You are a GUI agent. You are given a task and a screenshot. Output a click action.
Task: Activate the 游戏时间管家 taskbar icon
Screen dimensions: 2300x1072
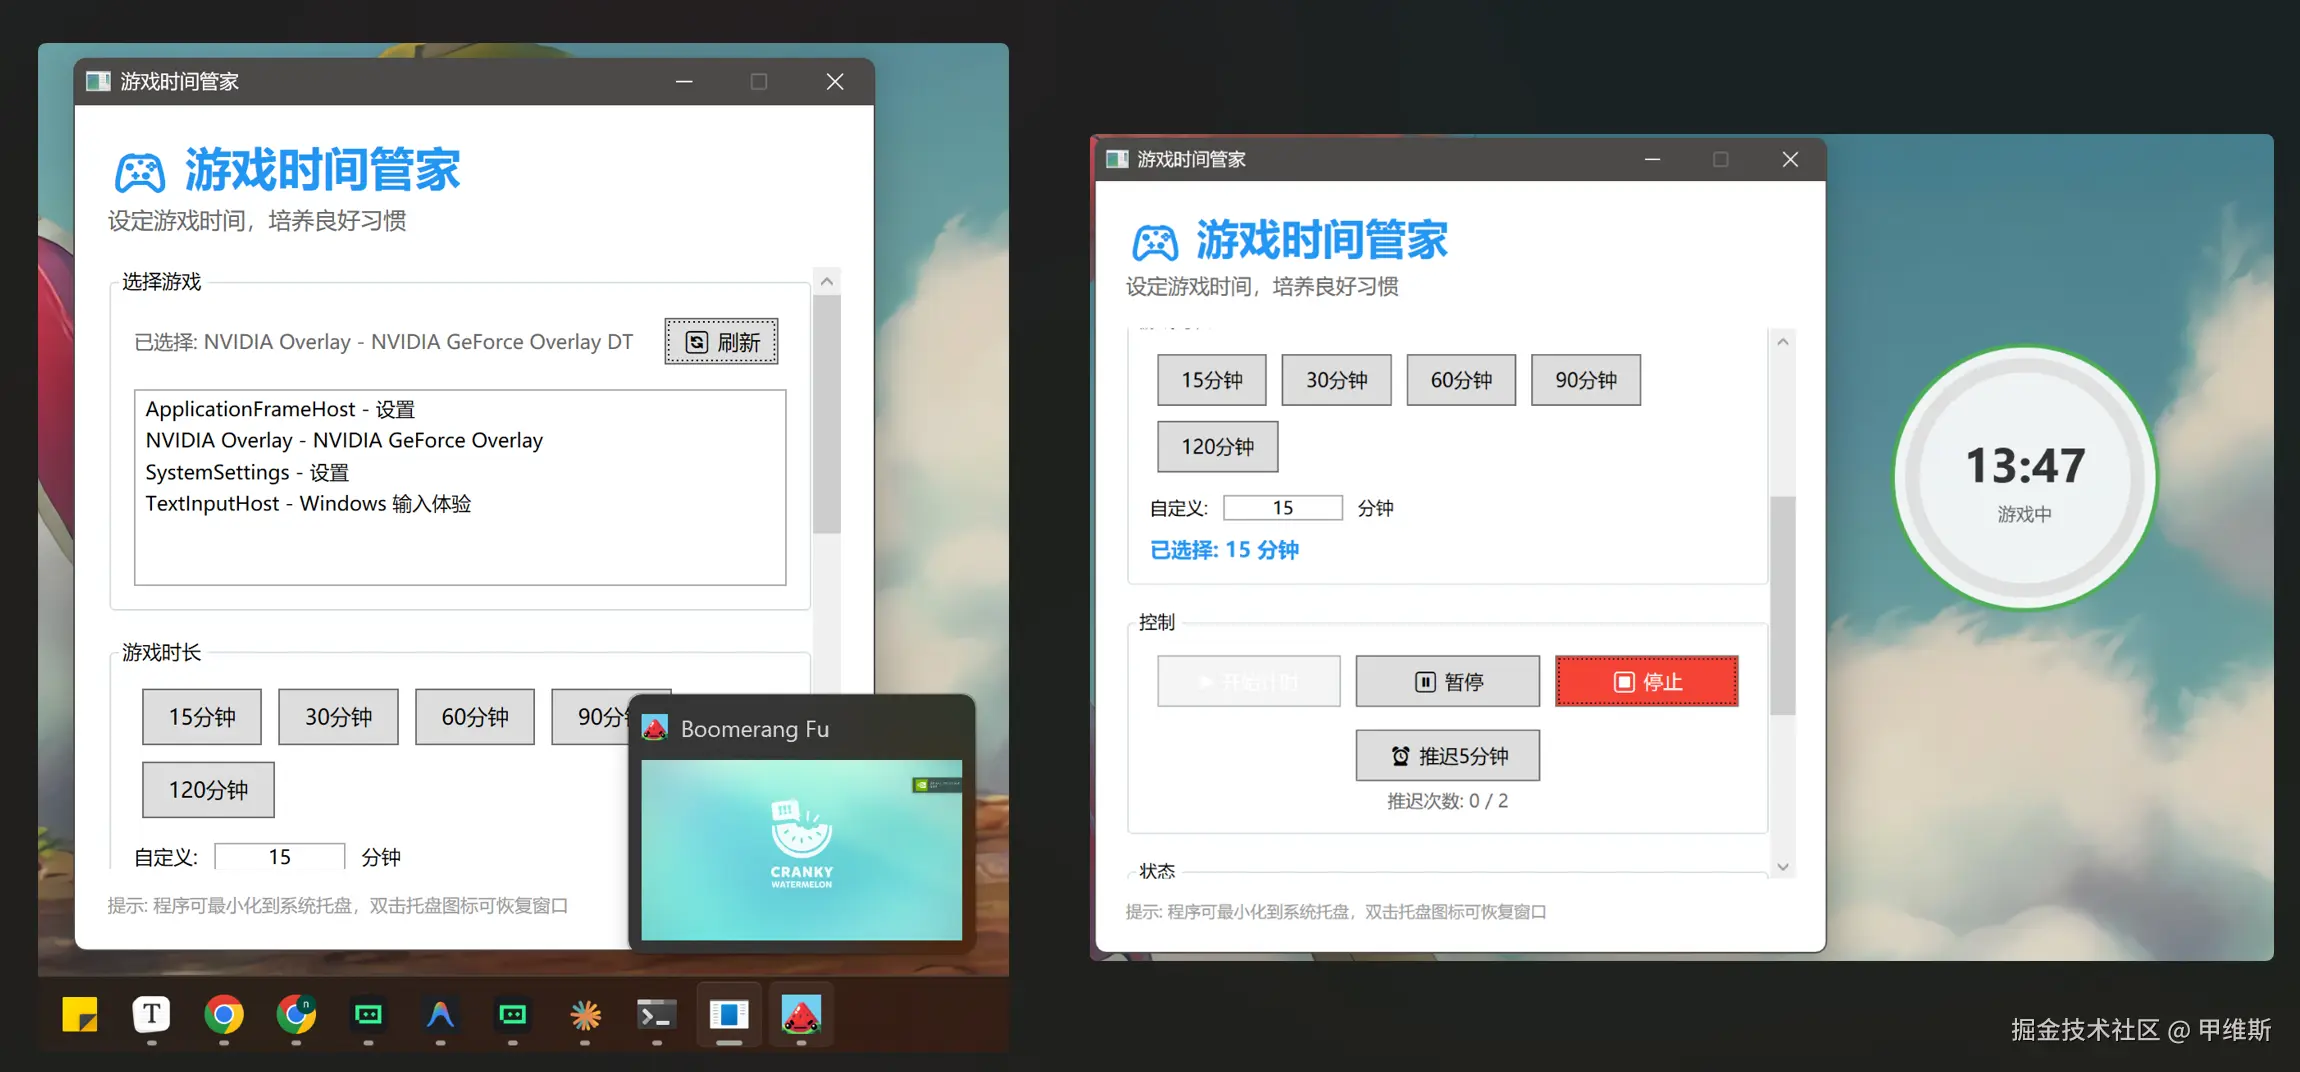click(x=729, y=1015)
